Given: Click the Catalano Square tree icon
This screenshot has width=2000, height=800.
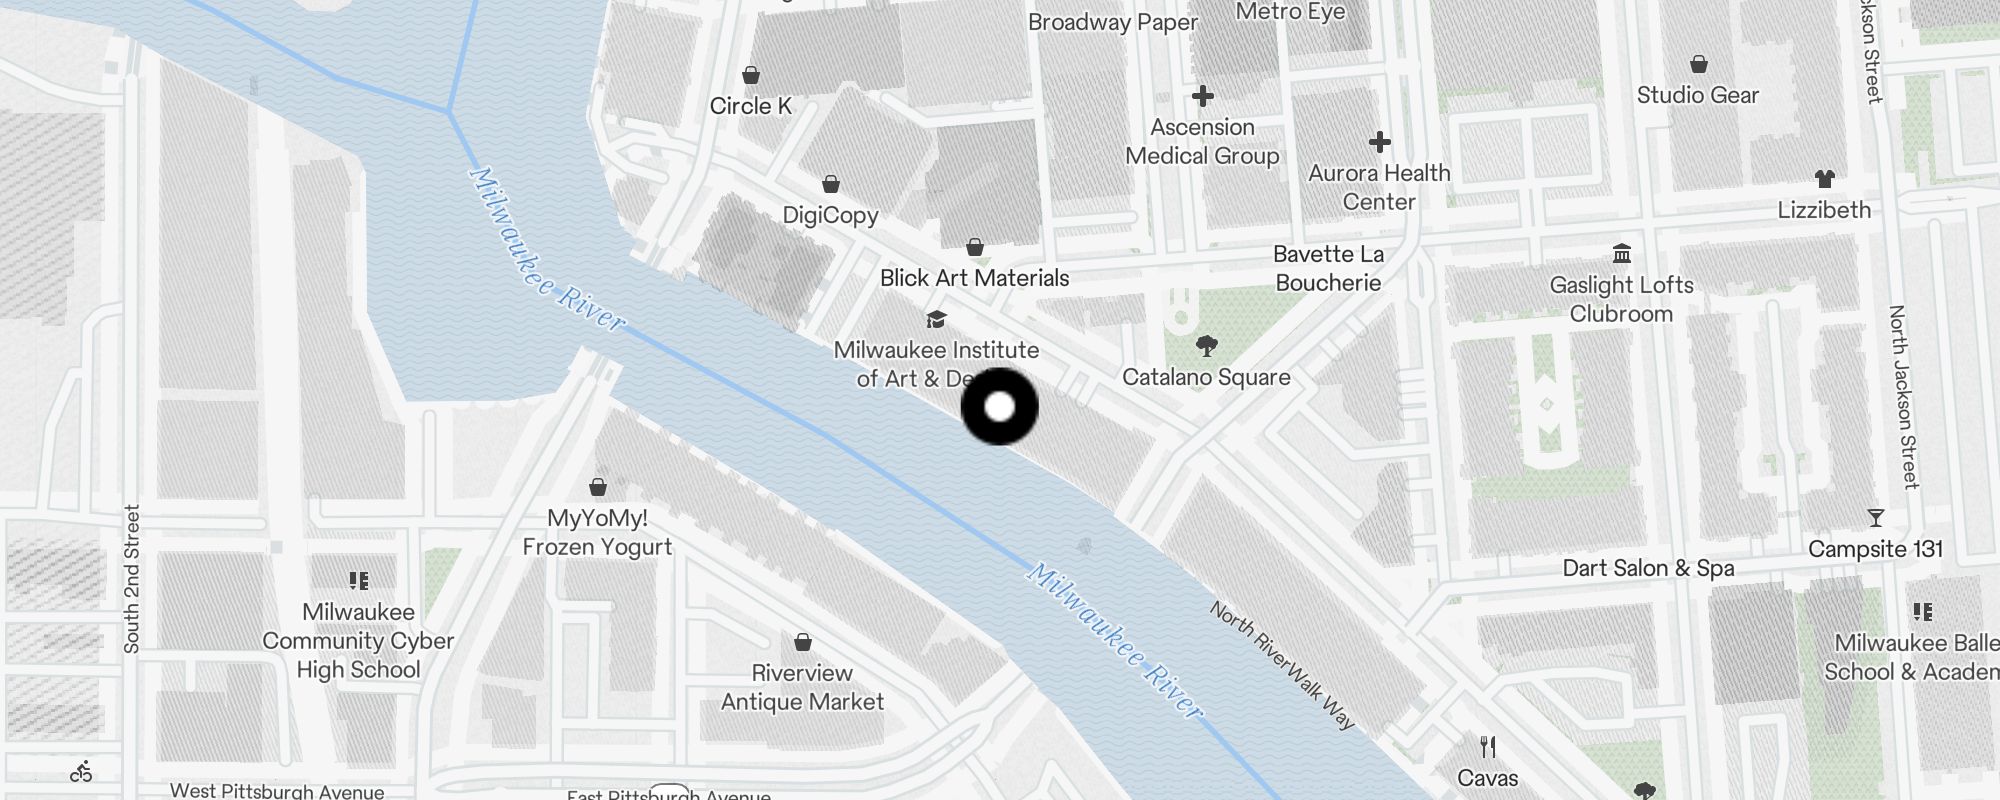Looking at the screenshot, I should (x=1207, y=346).
